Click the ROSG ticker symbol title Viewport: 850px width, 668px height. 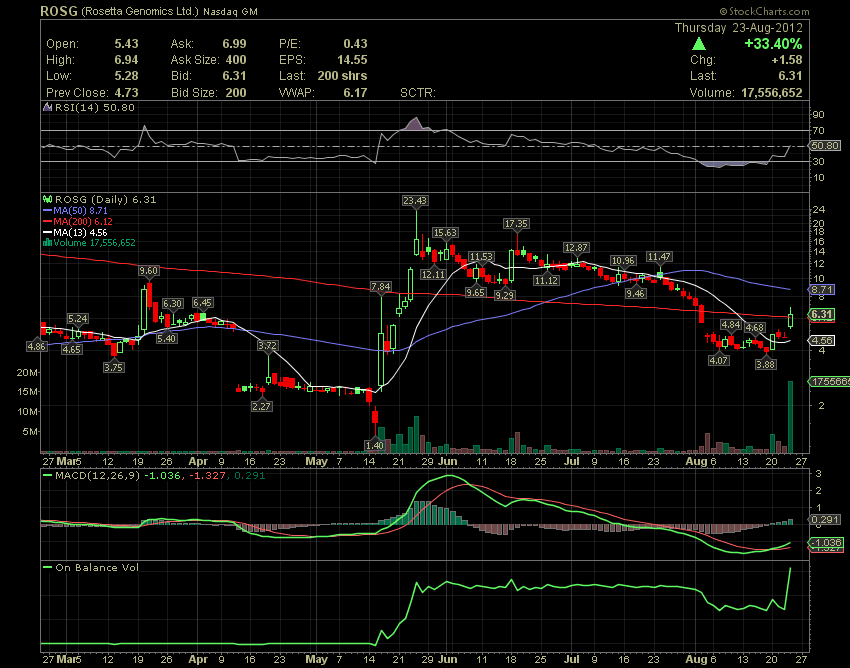click(59, 11)
